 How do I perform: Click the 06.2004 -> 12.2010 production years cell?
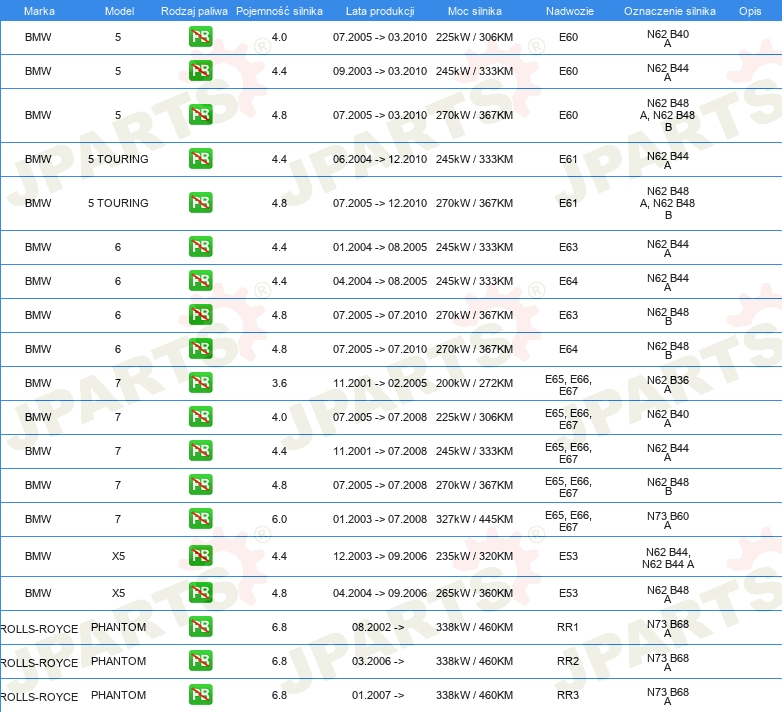380,159
